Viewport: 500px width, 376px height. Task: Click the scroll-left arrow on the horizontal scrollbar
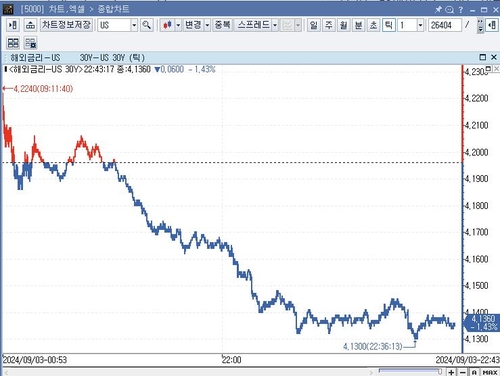(x=6, y=372)
